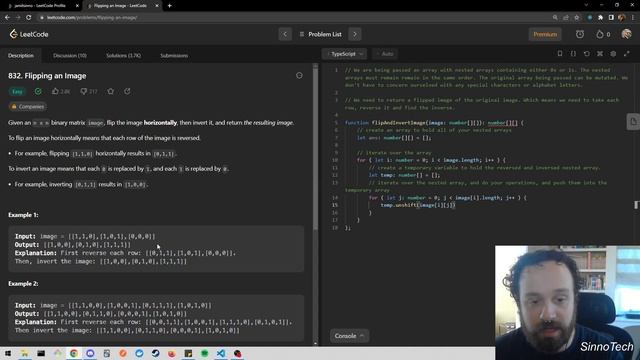Image resolution: width=640 pixels, height=360 pixels.
Task: Bookmark this page star in address bar
Action: click(x=576, y=18)
